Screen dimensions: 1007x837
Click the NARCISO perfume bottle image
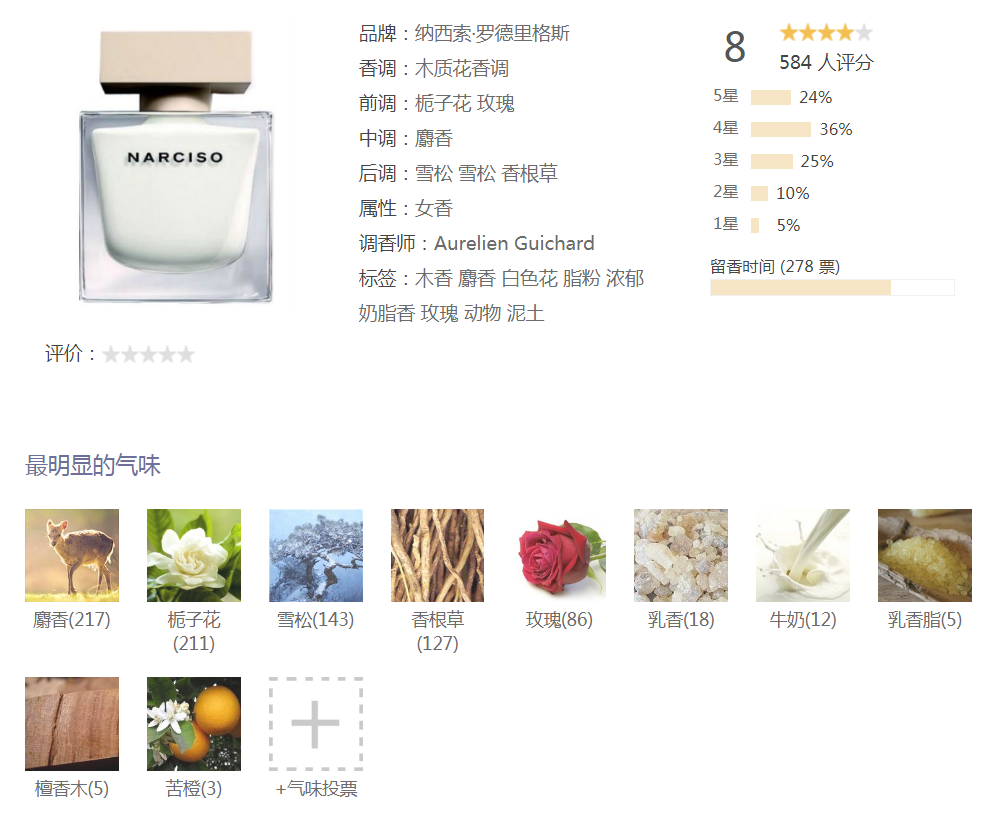point(175,166)
